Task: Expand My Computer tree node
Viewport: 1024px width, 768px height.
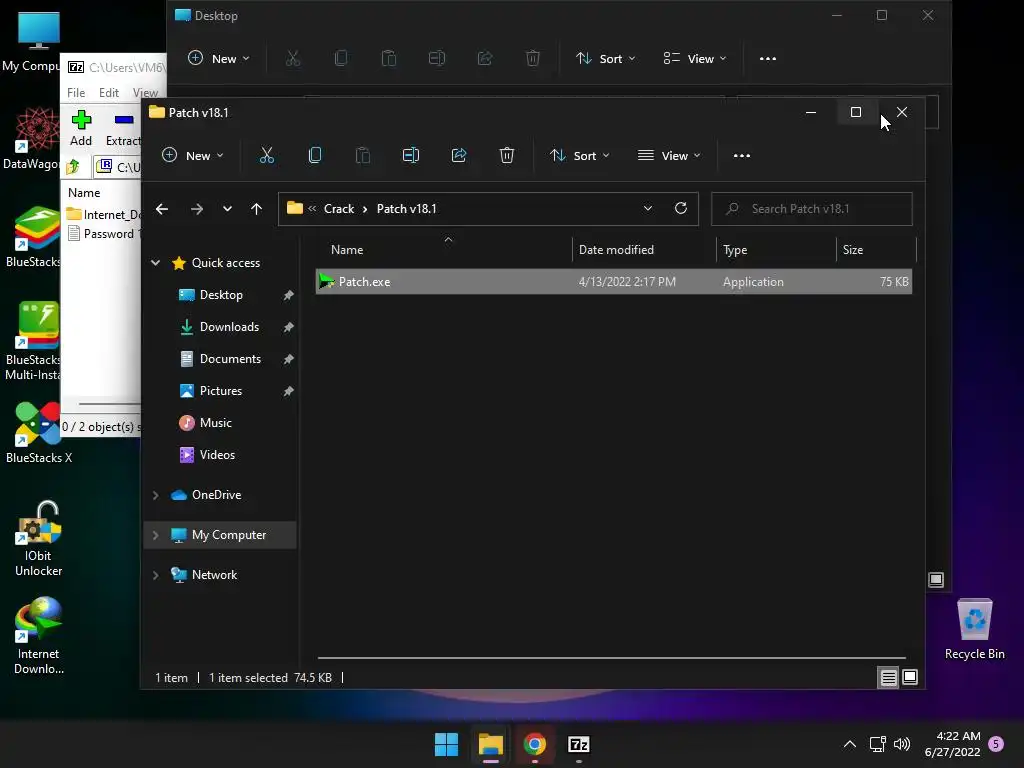Action: 155,535
